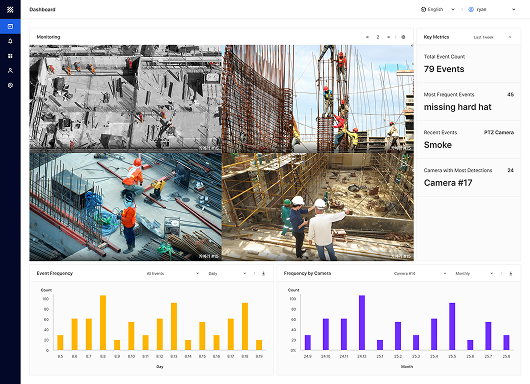This screenshot has height=384, width=530.
Task: Open the notifications bell in the sidebar
Action: 10,41
